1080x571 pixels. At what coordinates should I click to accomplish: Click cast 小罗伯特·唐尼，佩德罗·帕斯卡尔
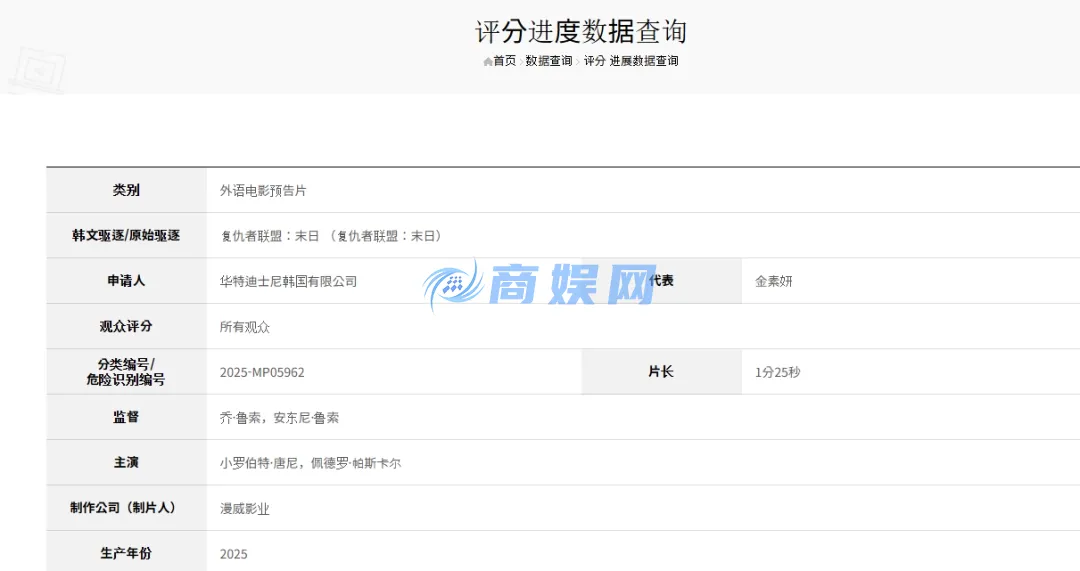(x=310, y=464)
